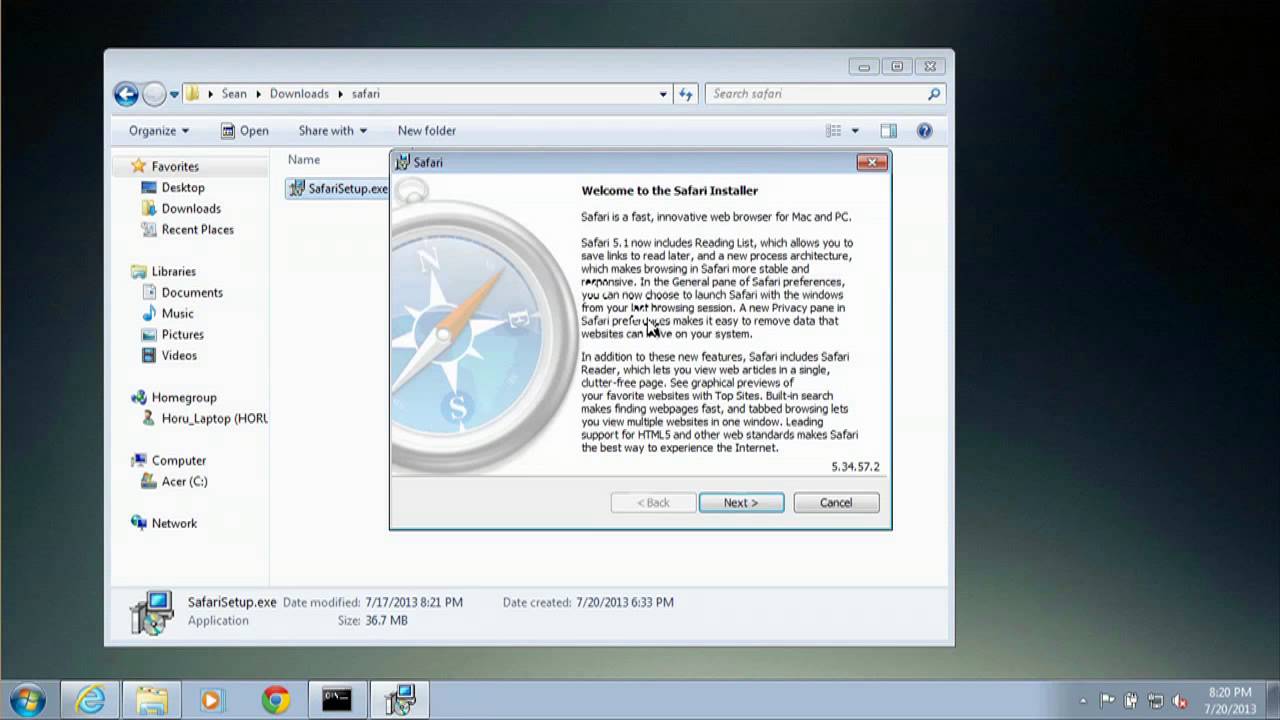Image resolution: width=1280 pixels, height=720 pixels.
Task: Click the Safari installer taskbar icon
Action: click(x=400, y=699)
